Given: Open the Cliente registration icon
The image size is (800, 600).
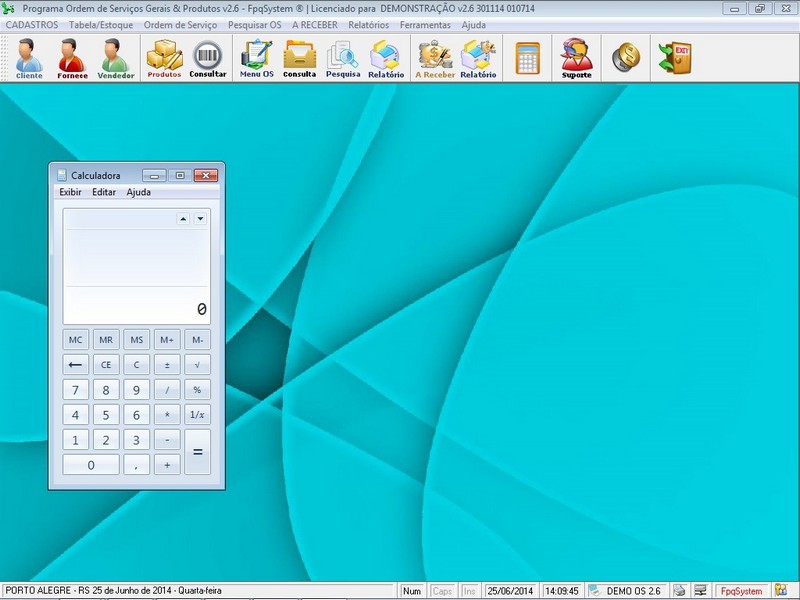Looking at the screenshot, I should 29,58.
